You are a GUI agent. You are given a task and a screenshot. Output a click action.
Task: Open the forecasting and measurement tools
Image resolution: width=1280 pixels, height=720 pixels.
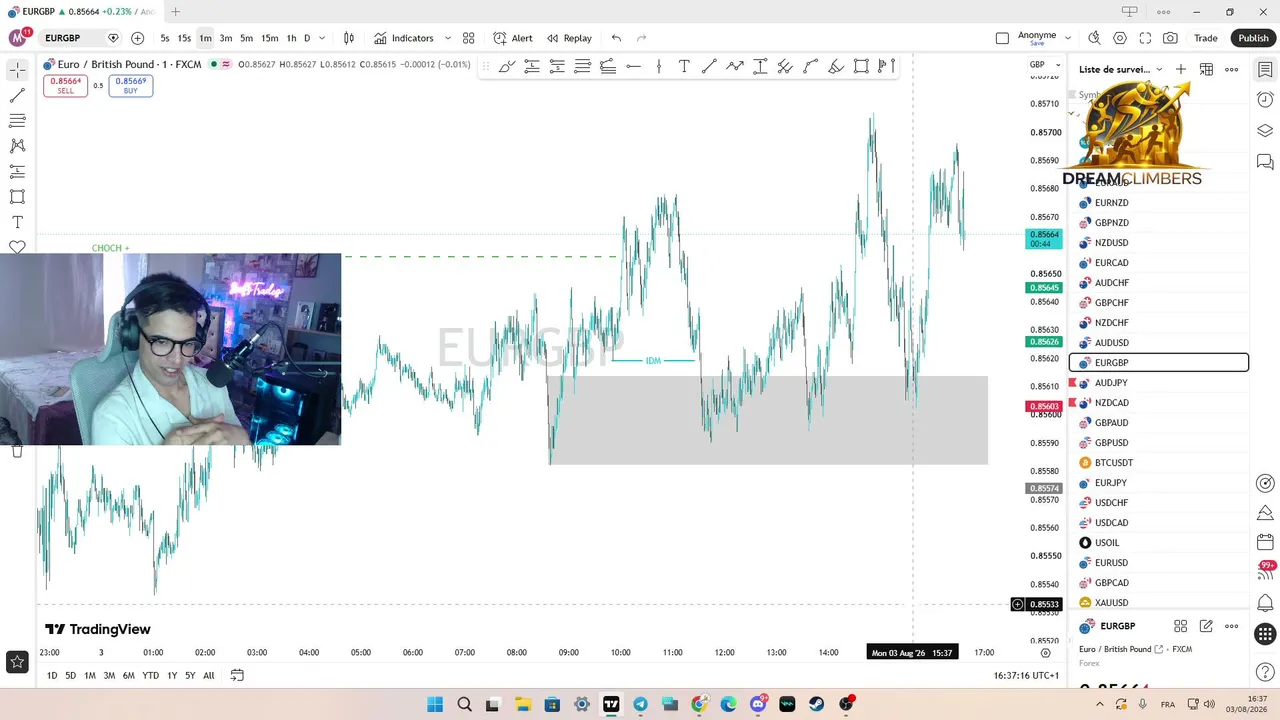point(17,172)
